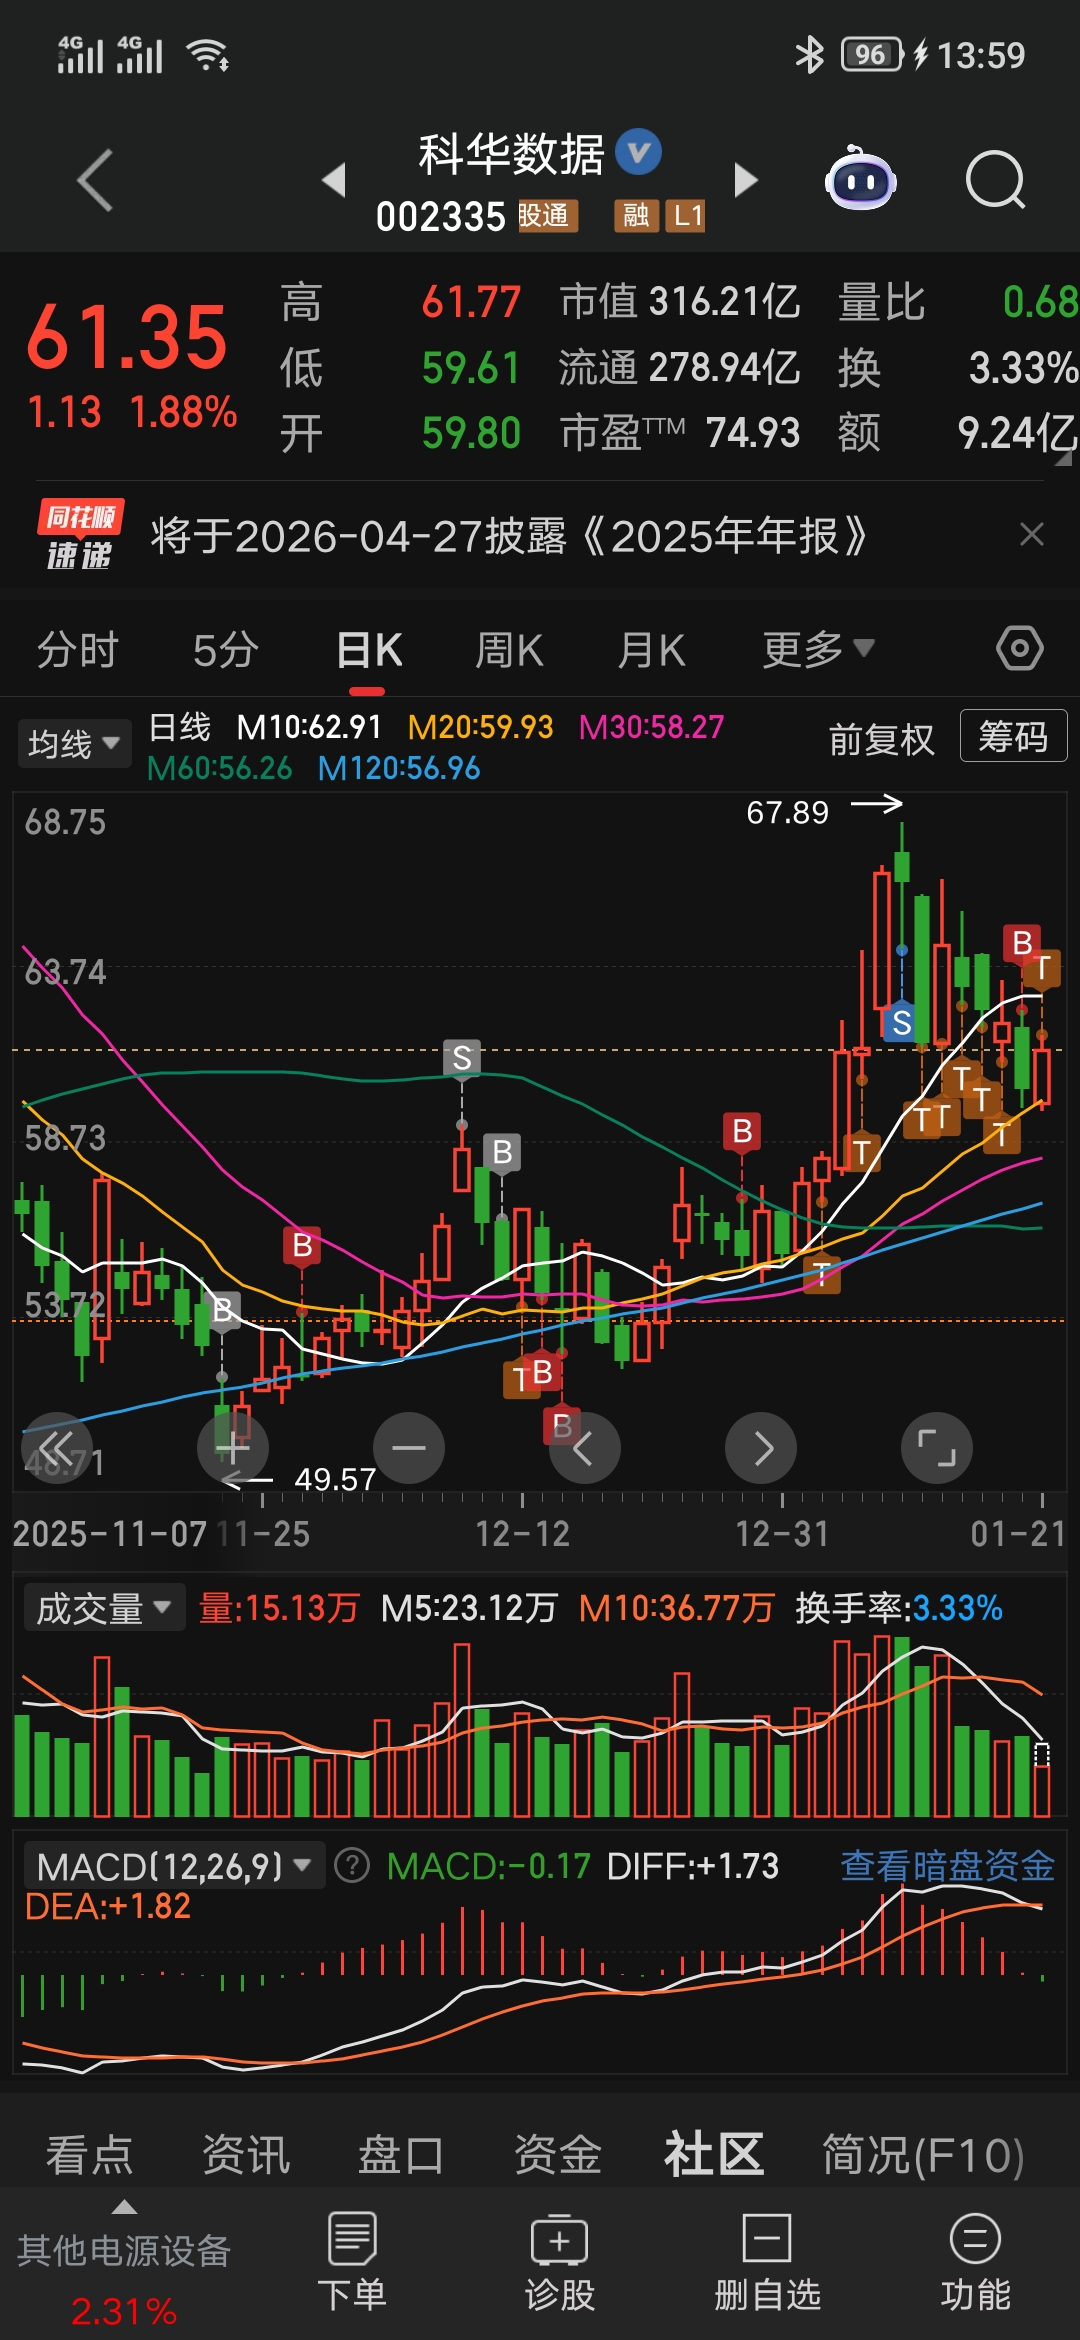
Task: Select the 日K tab
Action: coord(369,650)
